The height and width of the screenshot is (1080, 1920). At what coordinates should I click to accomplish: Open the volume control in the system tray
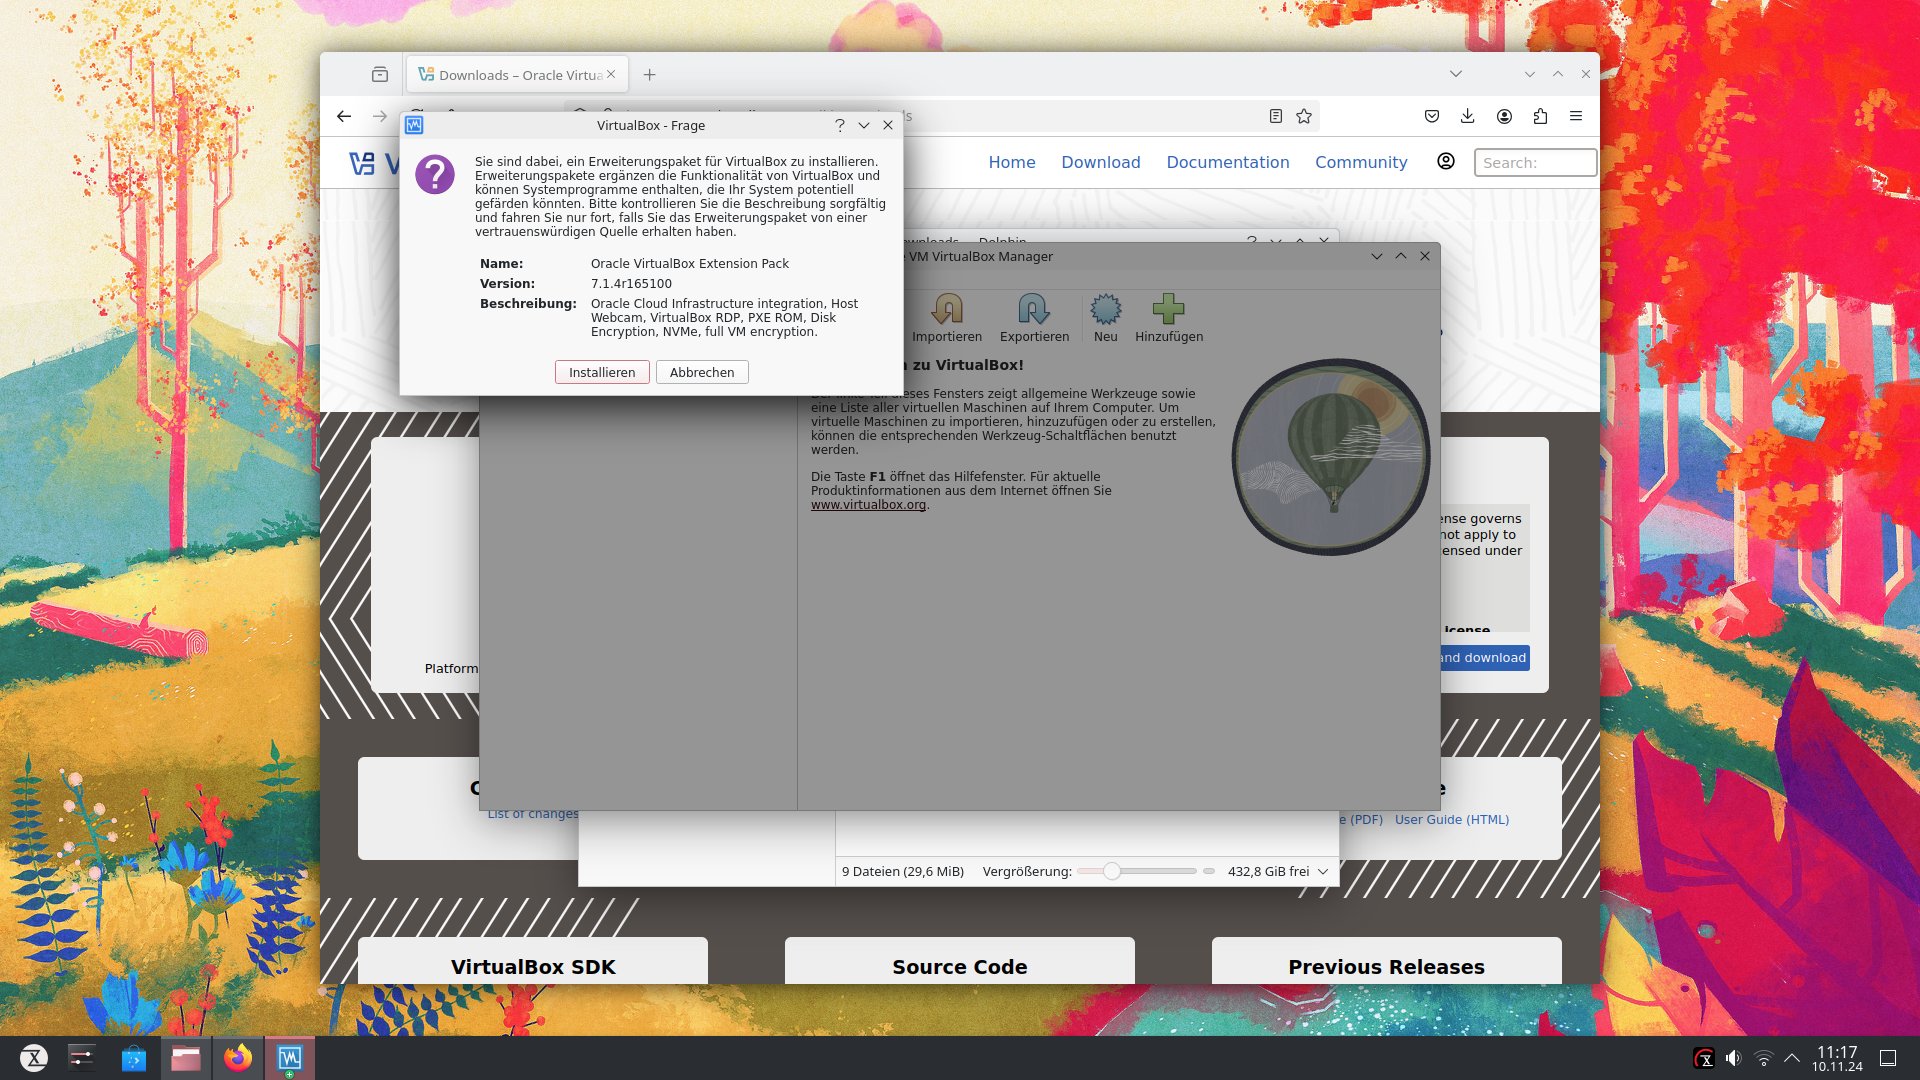1734,1058
